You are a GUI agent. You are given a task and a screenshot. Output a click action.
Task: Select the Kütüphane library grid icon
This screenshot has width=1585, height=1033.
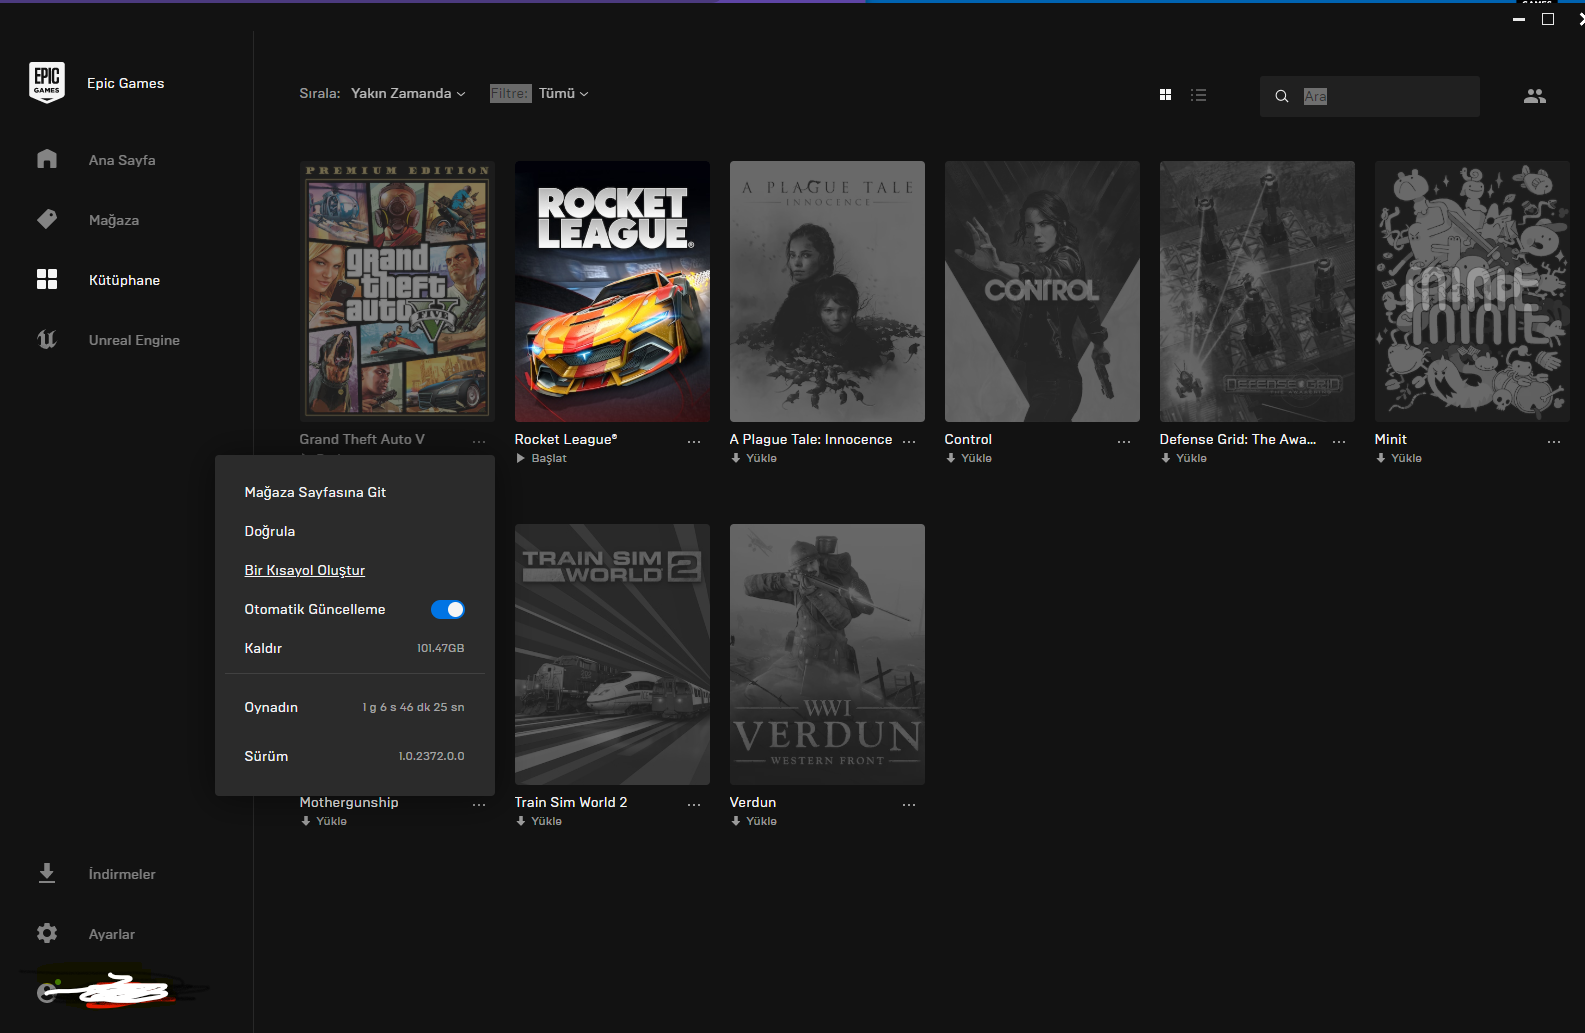tap(47, 279)
